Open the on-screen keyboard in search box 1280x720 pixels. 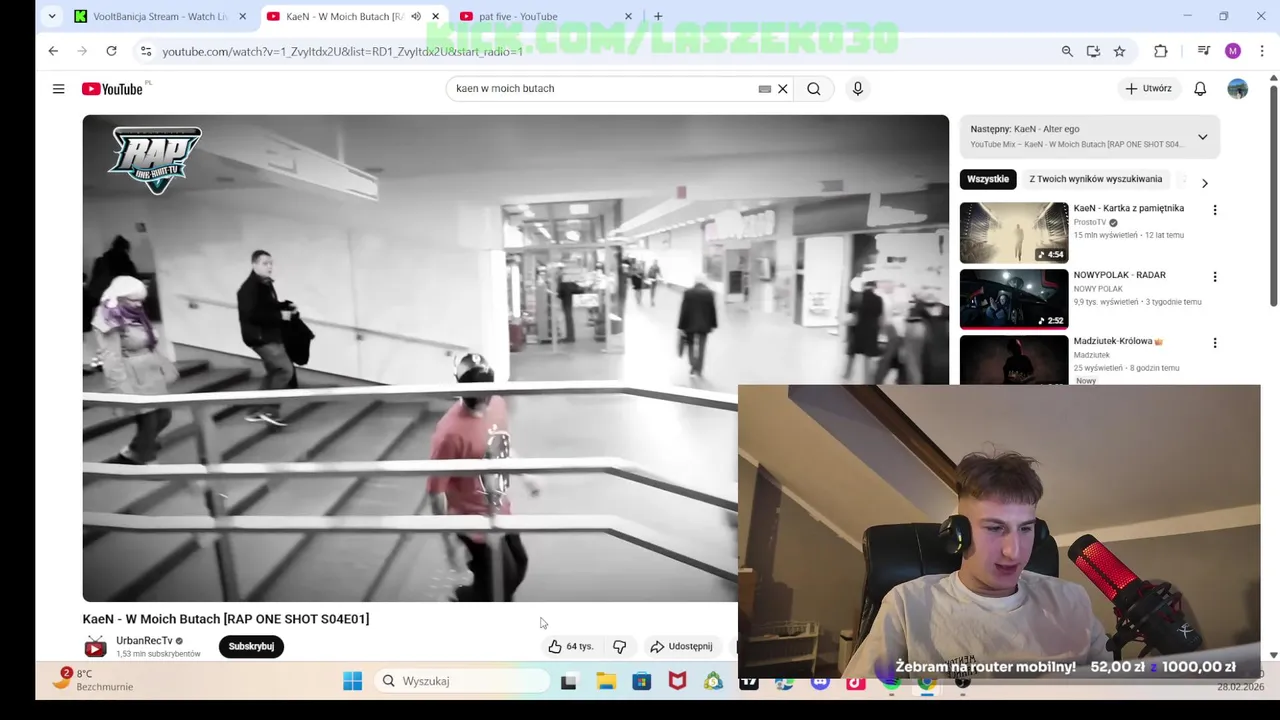click(x=765, y=89)
